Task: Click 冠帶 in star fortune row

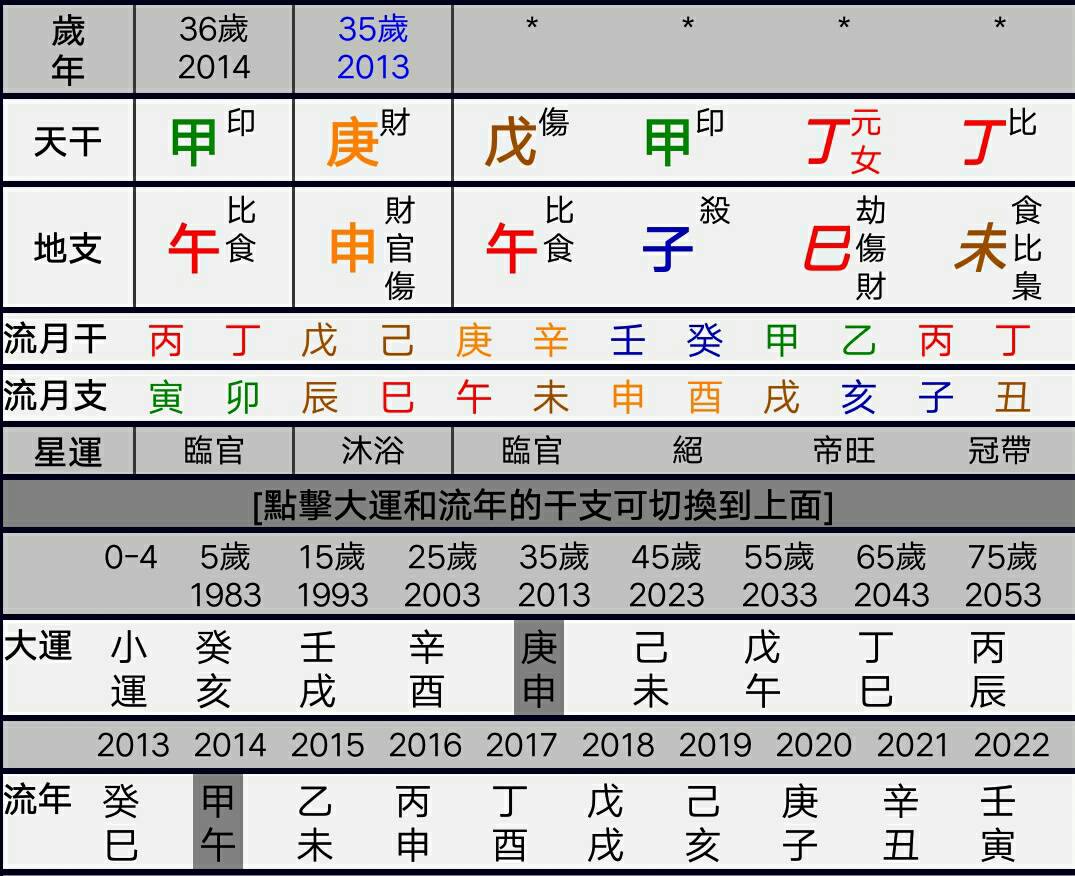Action: 1000,451
